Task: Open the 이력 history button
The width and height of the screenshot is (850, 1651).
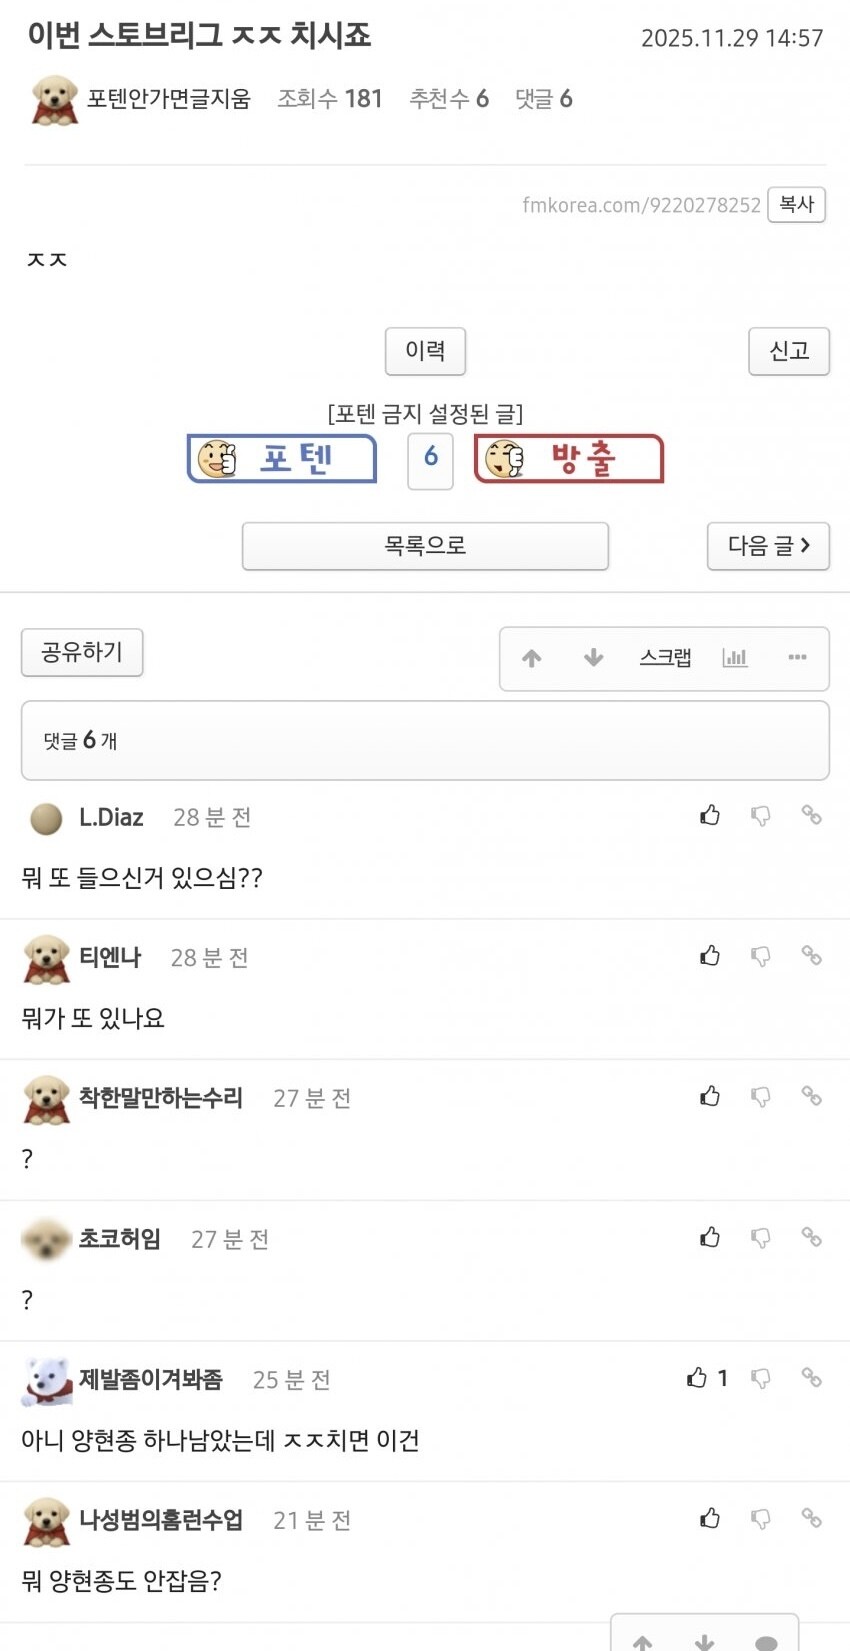Action: coord(425,351)
